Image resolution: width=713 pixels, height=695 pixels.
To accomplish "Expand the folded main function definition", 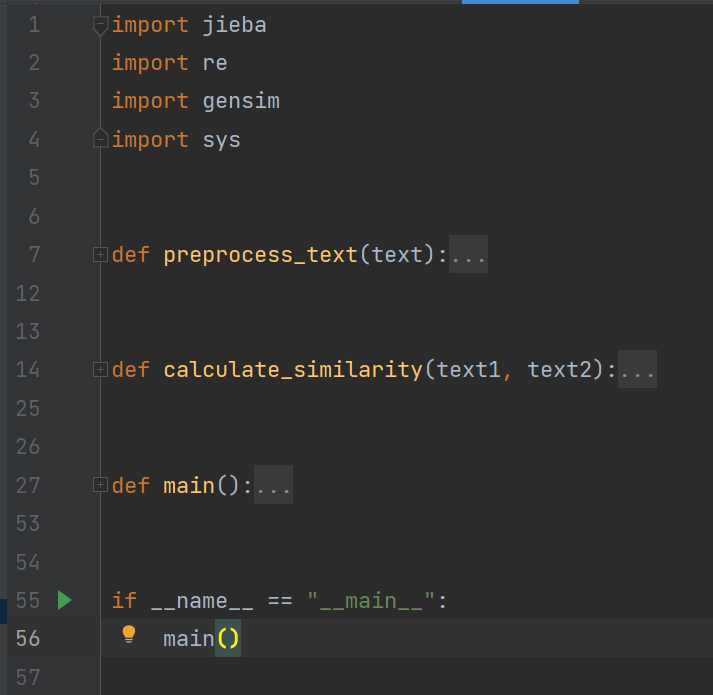I will pyautogui.click(x=99, y=485).
